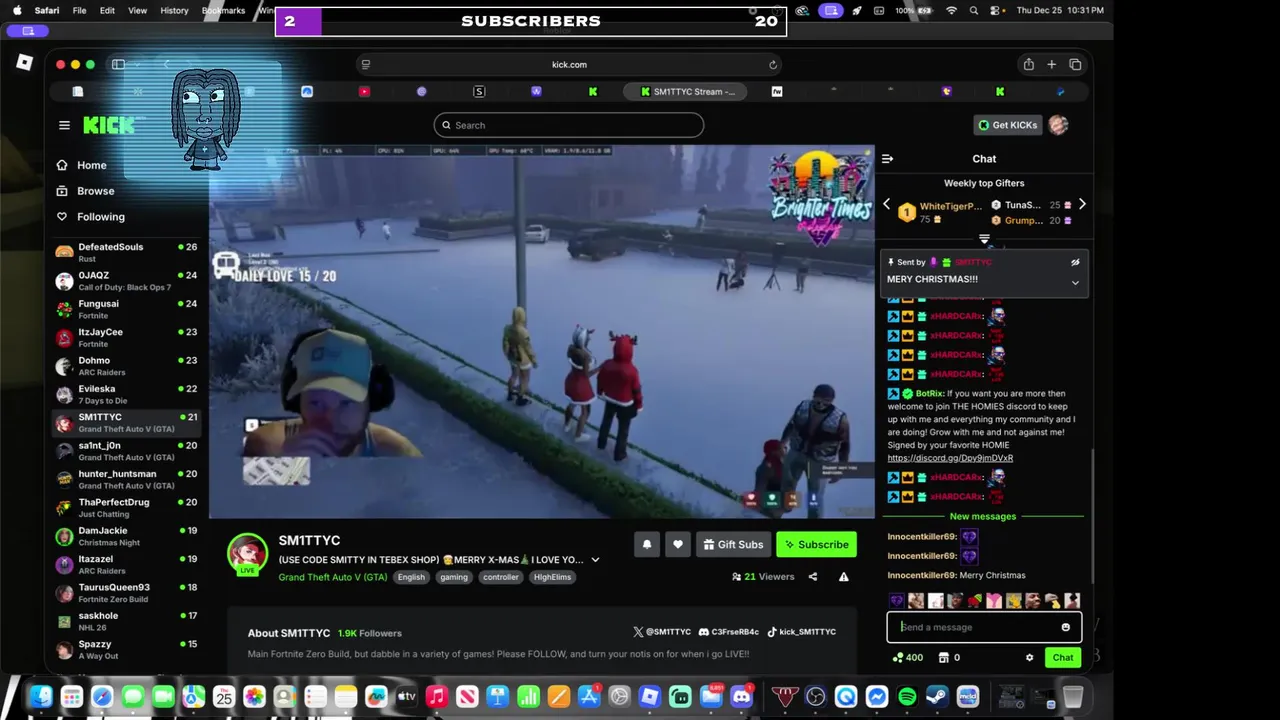Viewport: 1280px width, 720px height.
Task: Open Discord from the Dock
Action: pos(742,697)
